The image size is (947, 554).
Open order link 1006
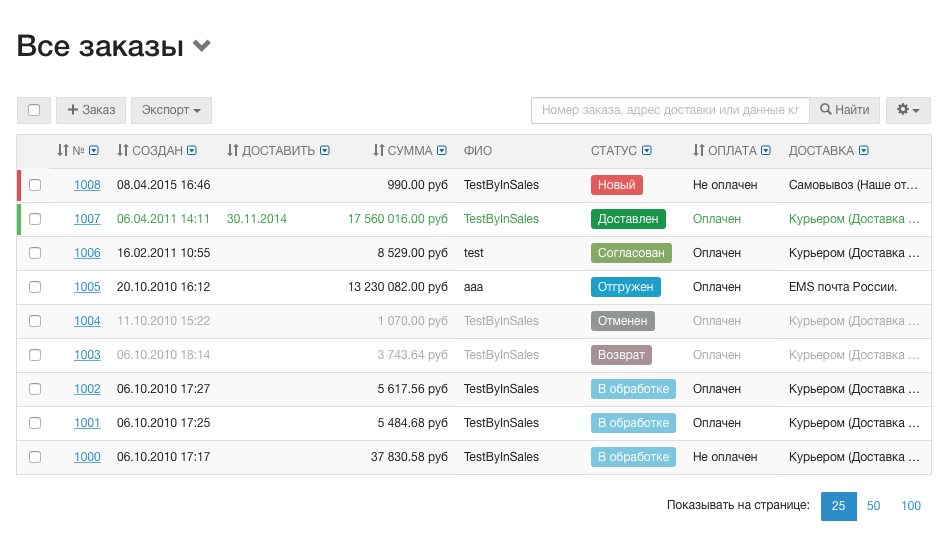coord(87,253)
